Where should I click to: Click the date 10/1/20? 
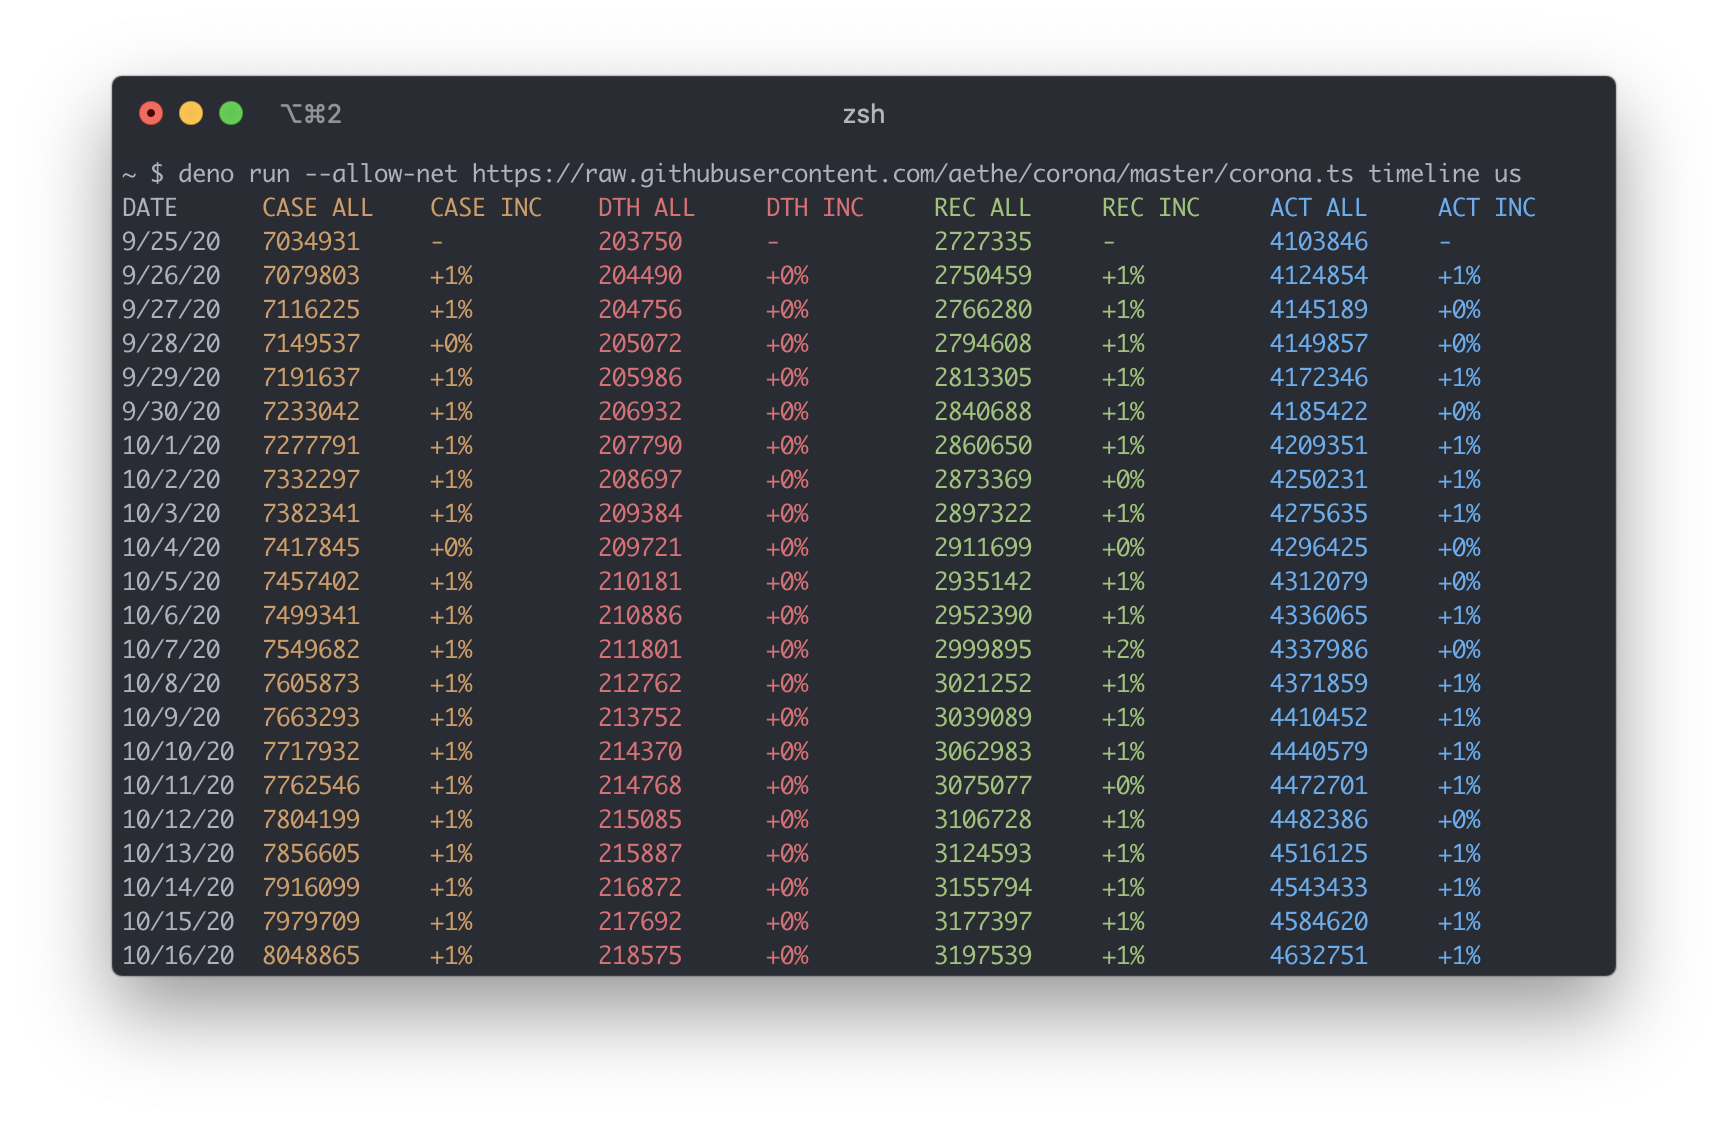(171, 446)
